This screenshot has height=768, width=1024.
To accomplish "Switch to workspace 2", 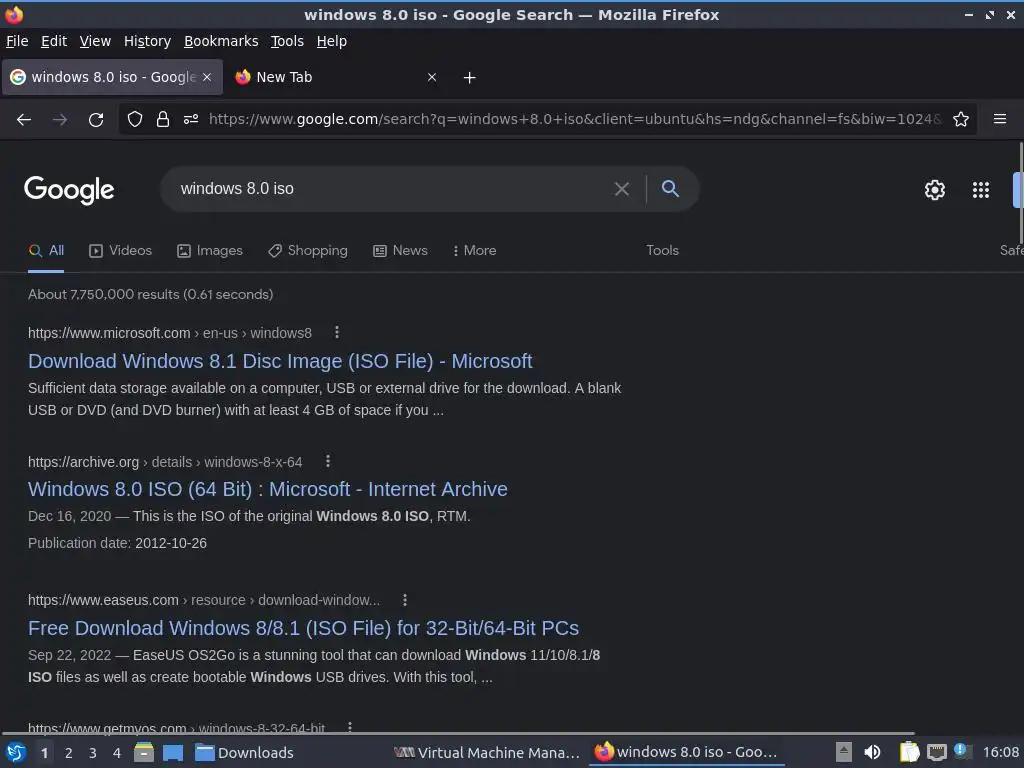I will pyautogui.click(x=69, y=753).
